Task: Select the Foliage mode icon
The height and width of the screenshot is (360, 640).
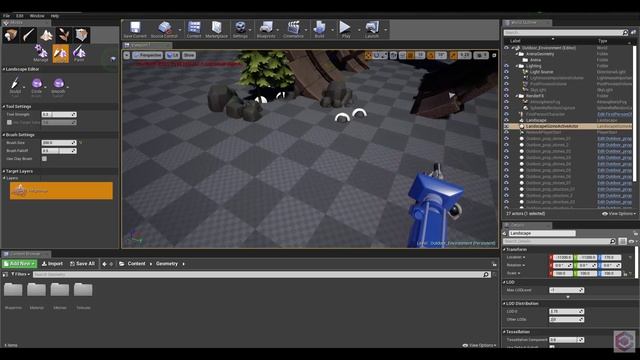Action: click(x=63, y=35)
